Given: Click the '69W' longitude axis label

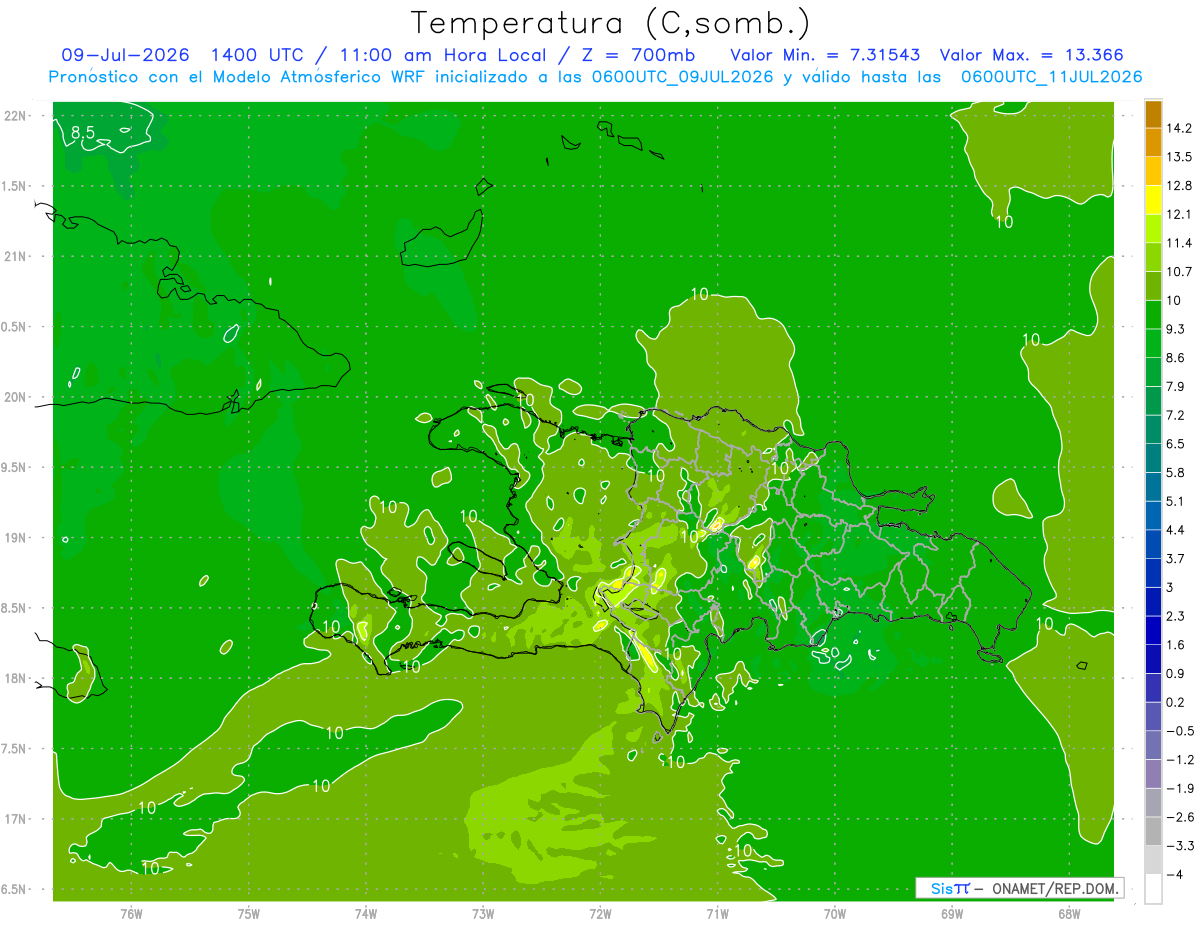Looking at the screenshot, I should pos(951,914).
